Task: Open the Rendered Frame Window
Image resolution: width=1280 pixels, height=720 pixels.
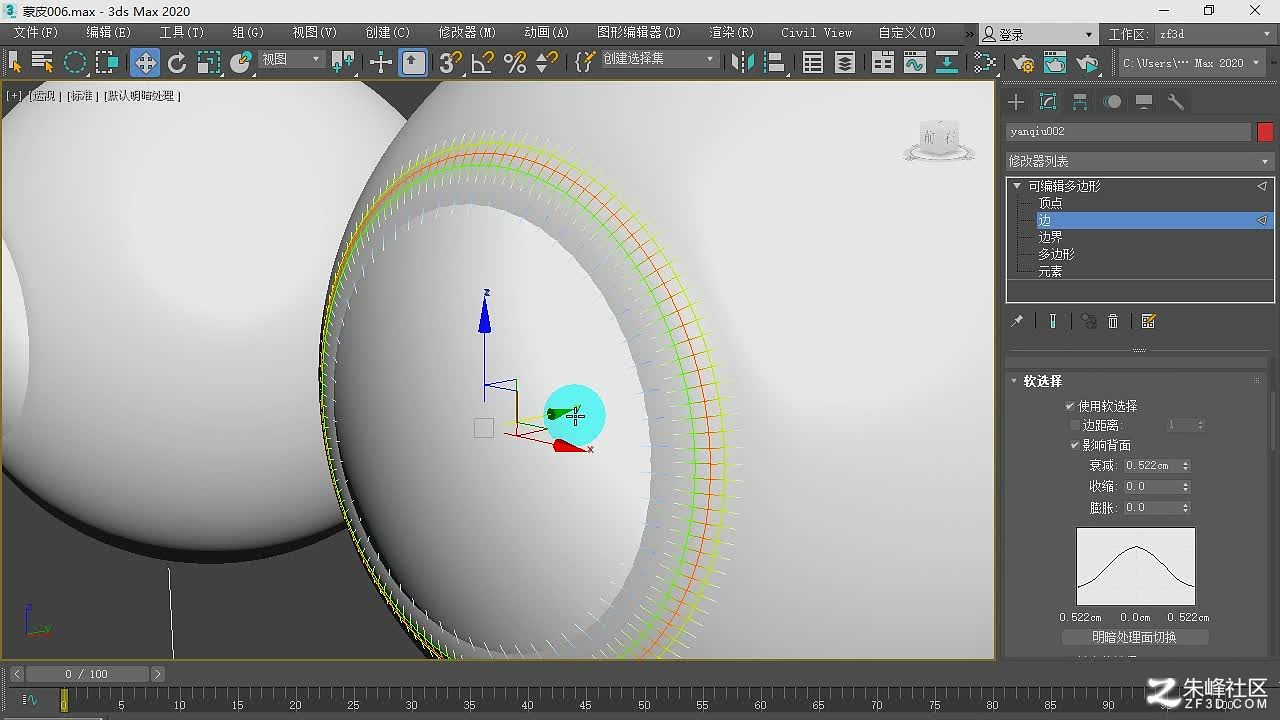Action: point(1055,62)
